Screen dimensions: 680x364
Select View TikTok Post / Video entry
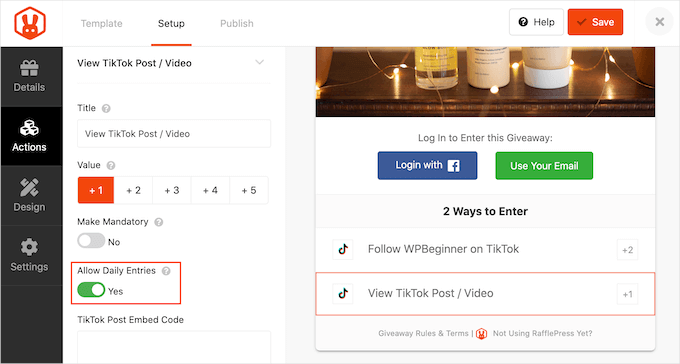coord(485,294)
